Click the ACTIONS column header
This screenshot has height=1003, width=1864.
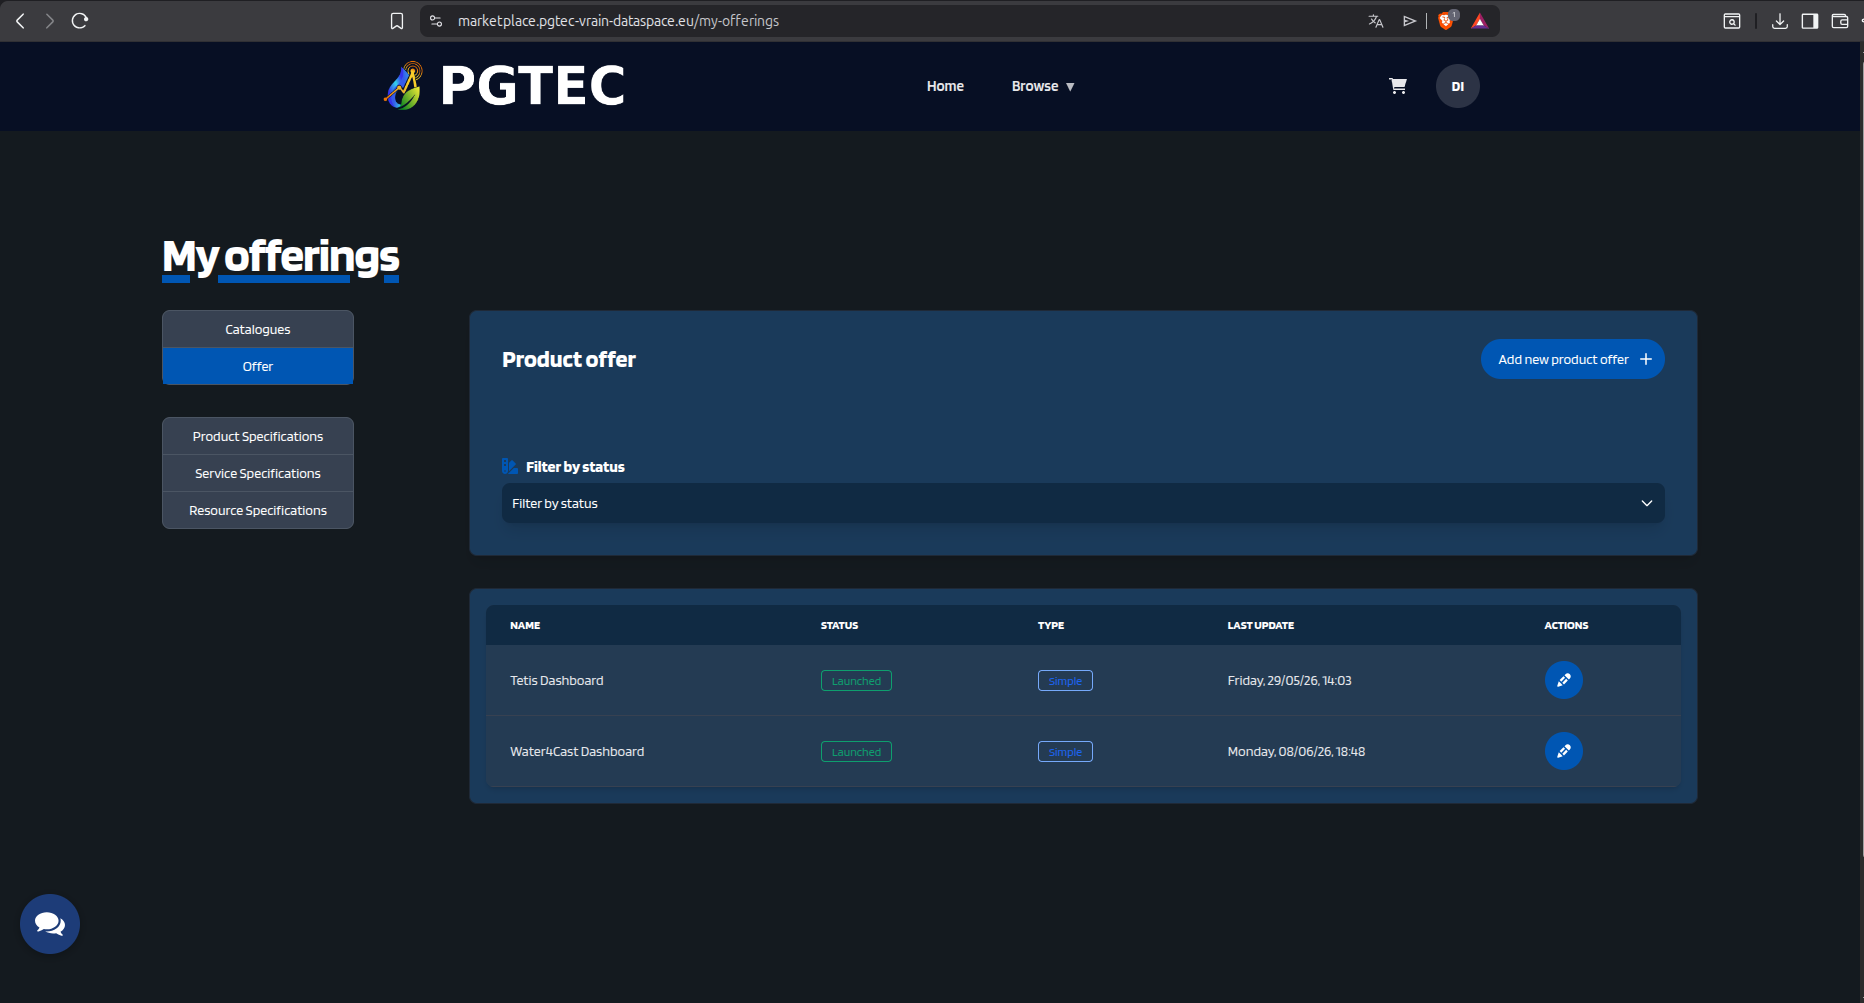[1566, 625]
